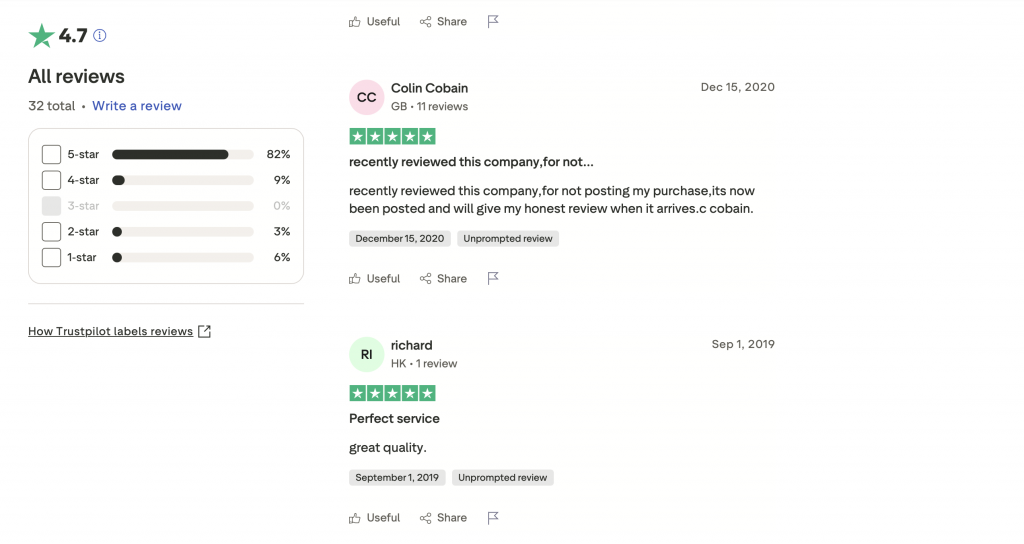This screenshot has height=544, width=1024.
Task: Mark richard's review as Useful
Action: [375, 518]
